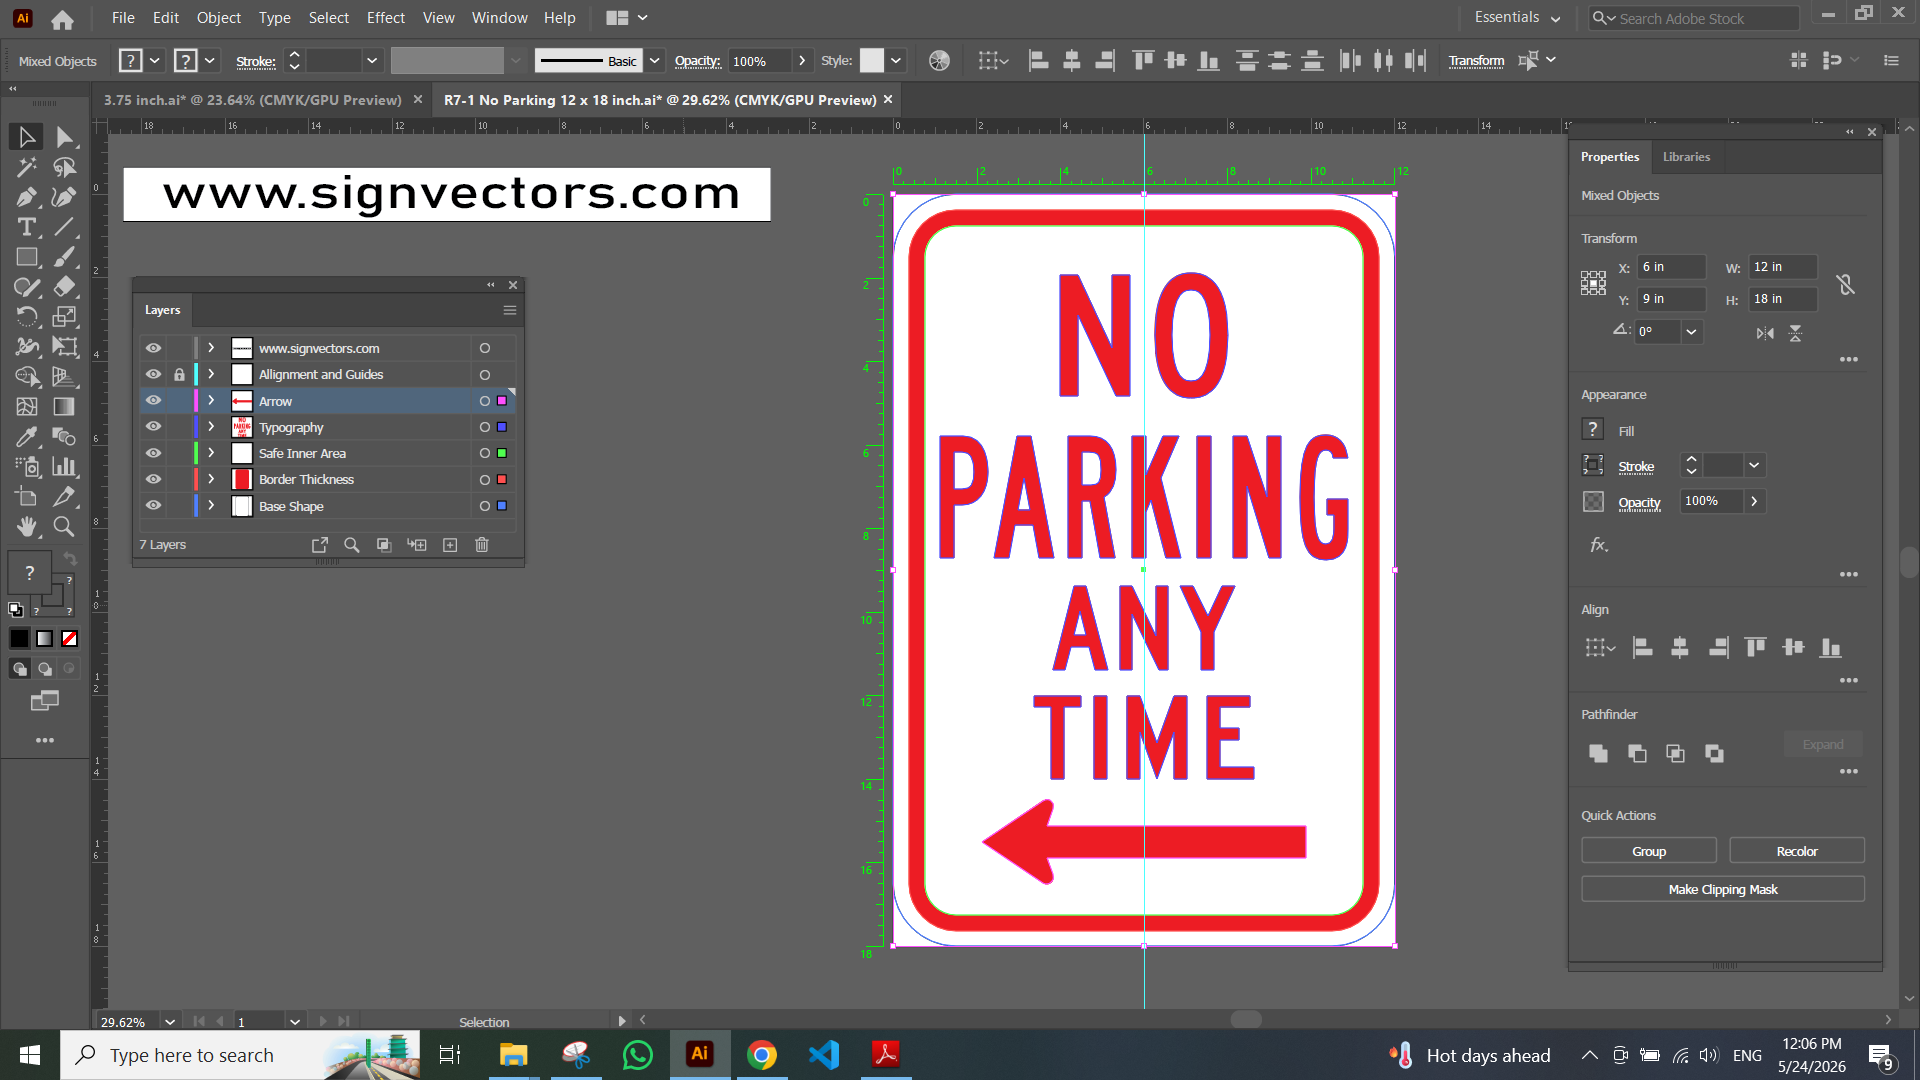Image resolution: width=1920 pixels, height=1080 pixels.
Task: Unlock the Allignment and Guides layer
Action: (x=179, y=374)
